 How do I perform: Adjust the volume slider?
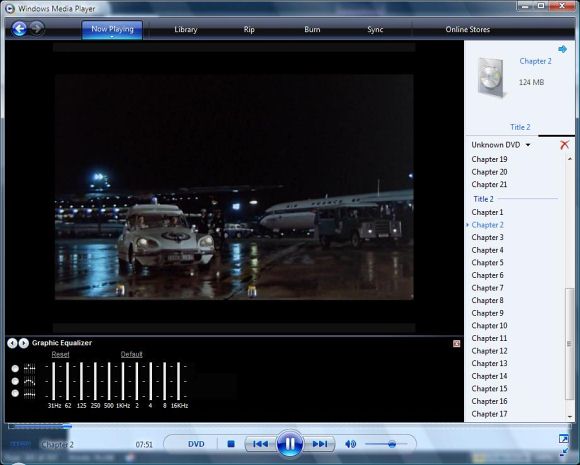click(x=387, y=444)
